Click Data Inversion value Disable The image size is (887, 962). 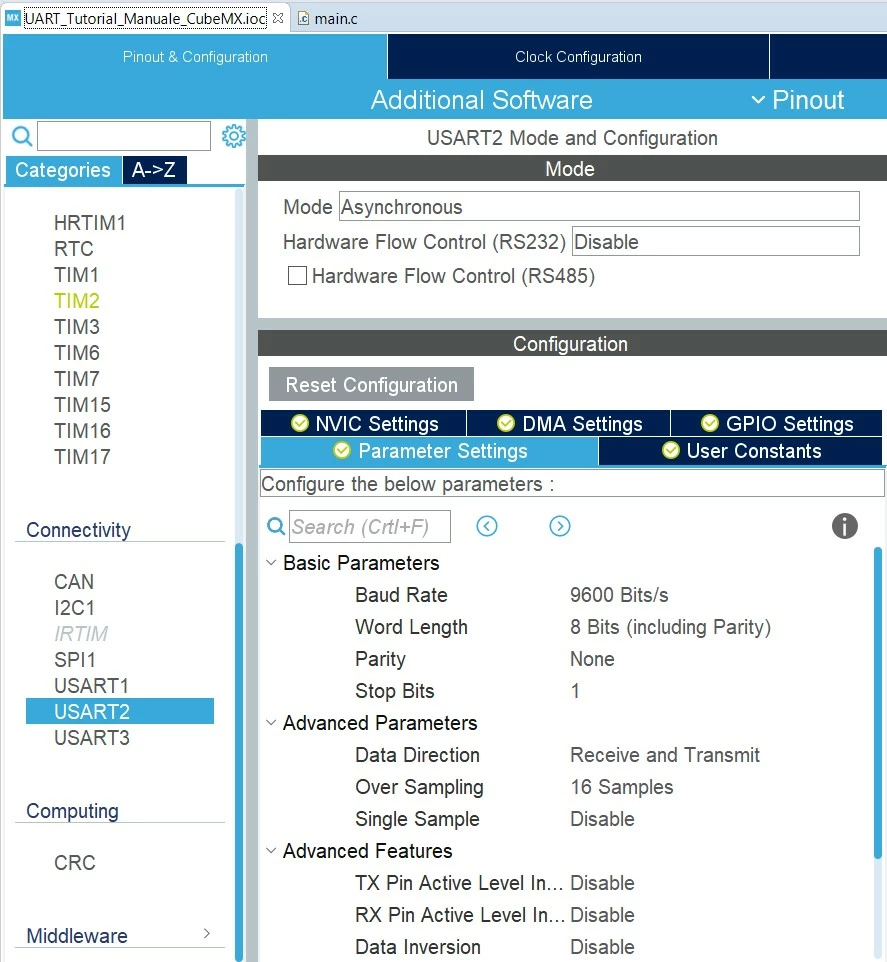click(x=602, y=947)
